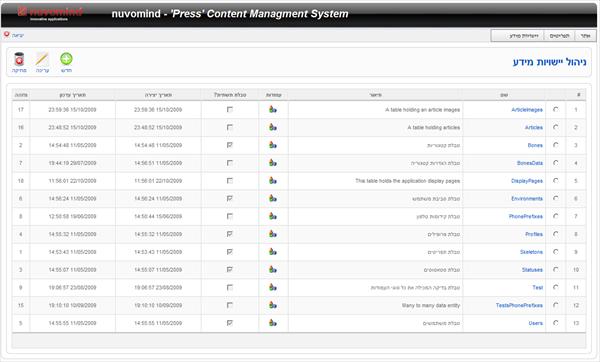Select the TestsPhonePrefixes row radio button

556,305
